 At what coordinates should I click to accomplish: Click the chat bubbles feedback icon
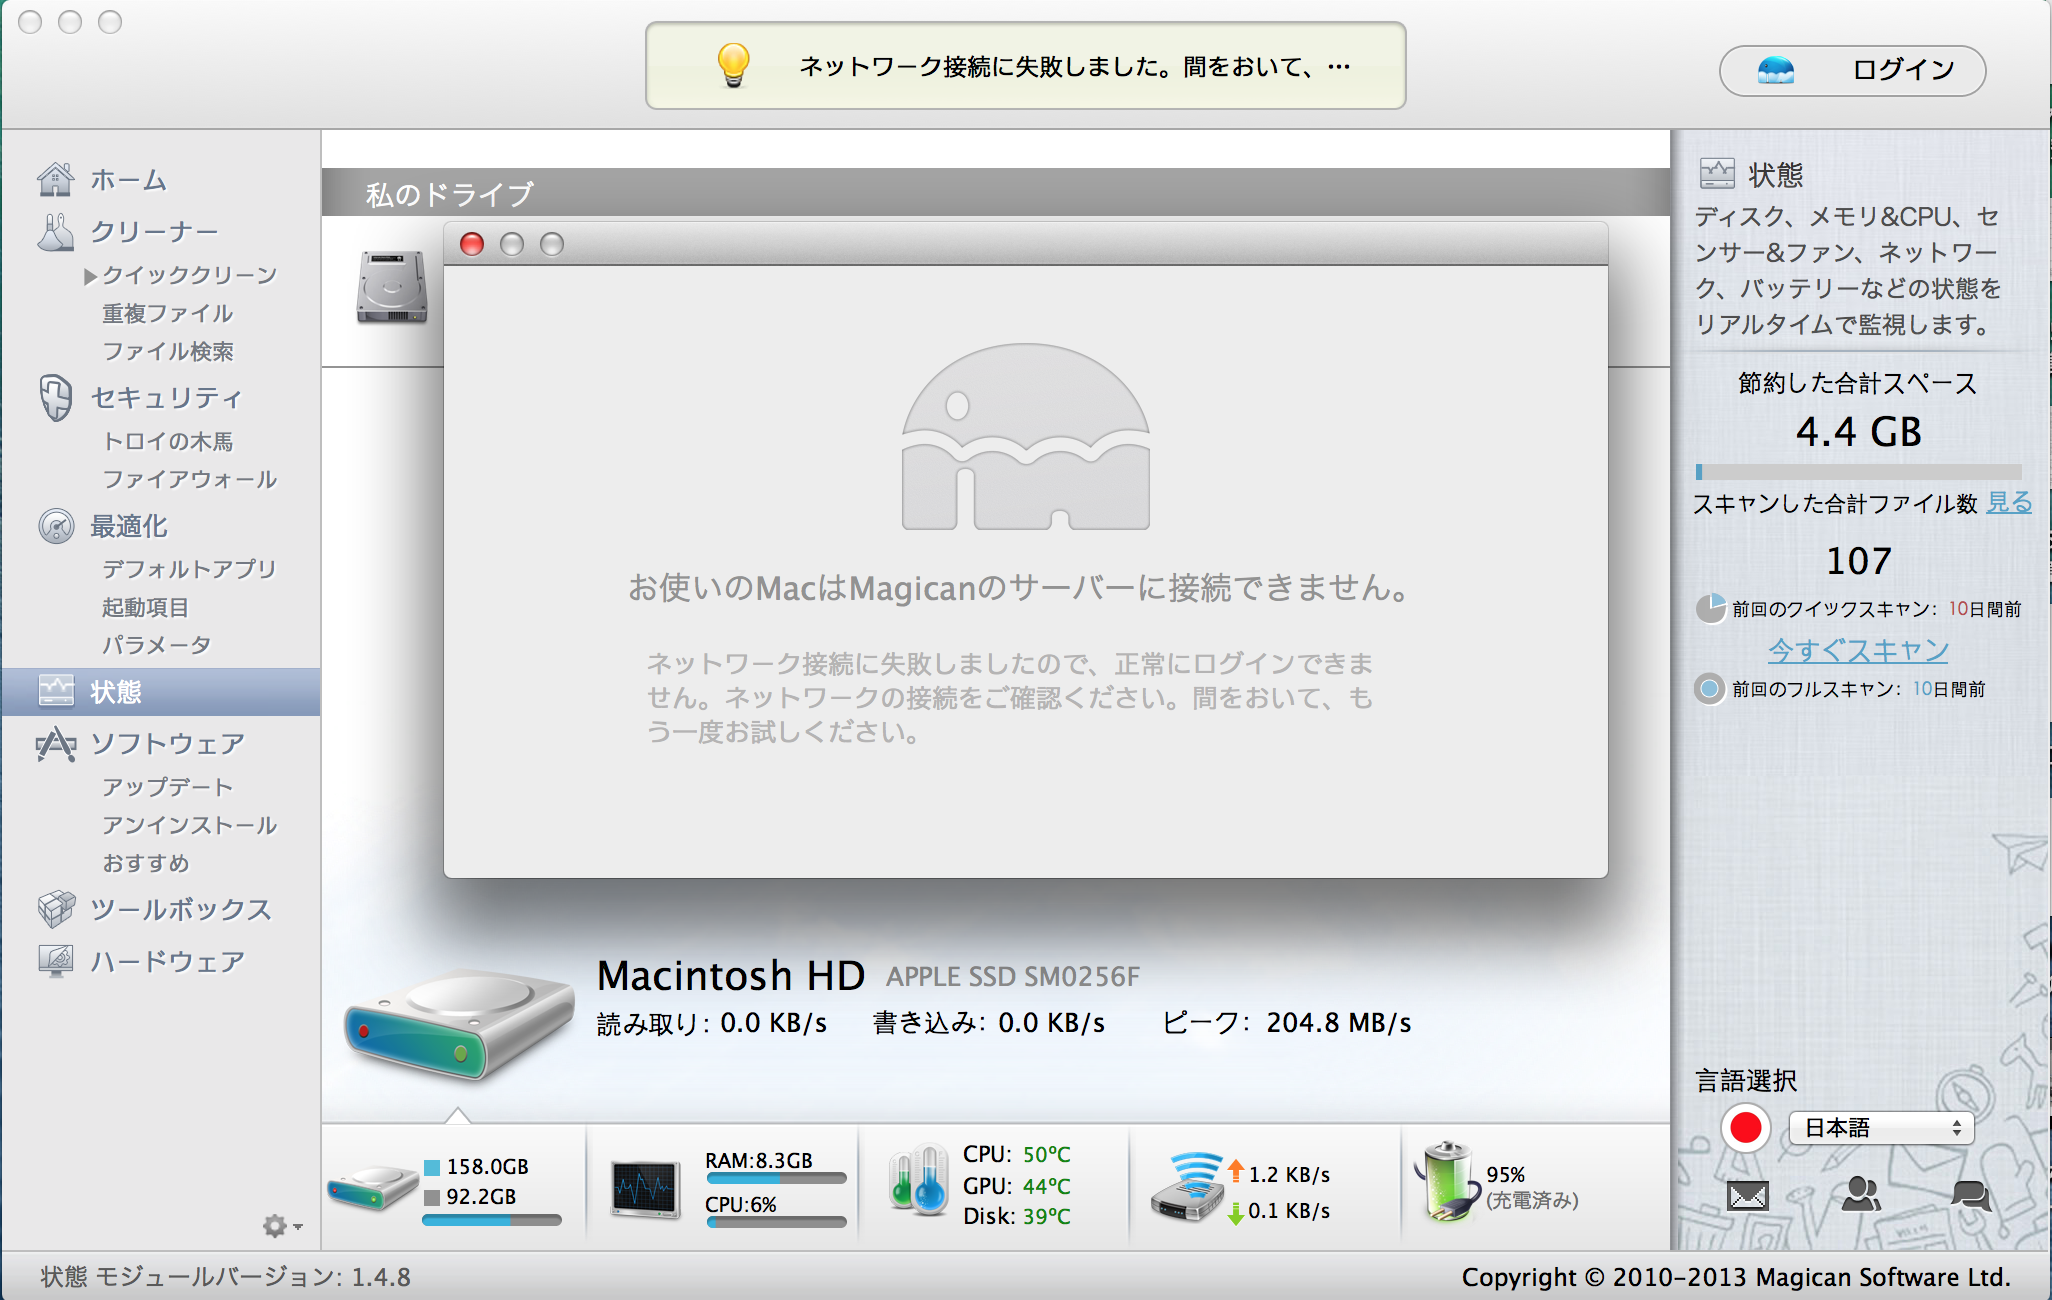click(1970, 1195)
